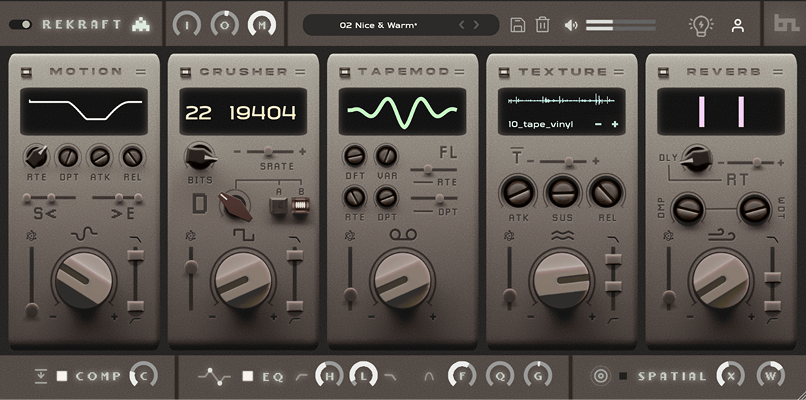Select Crusher switch A
This screenshot has width=806, height=400.
(279, 207)
